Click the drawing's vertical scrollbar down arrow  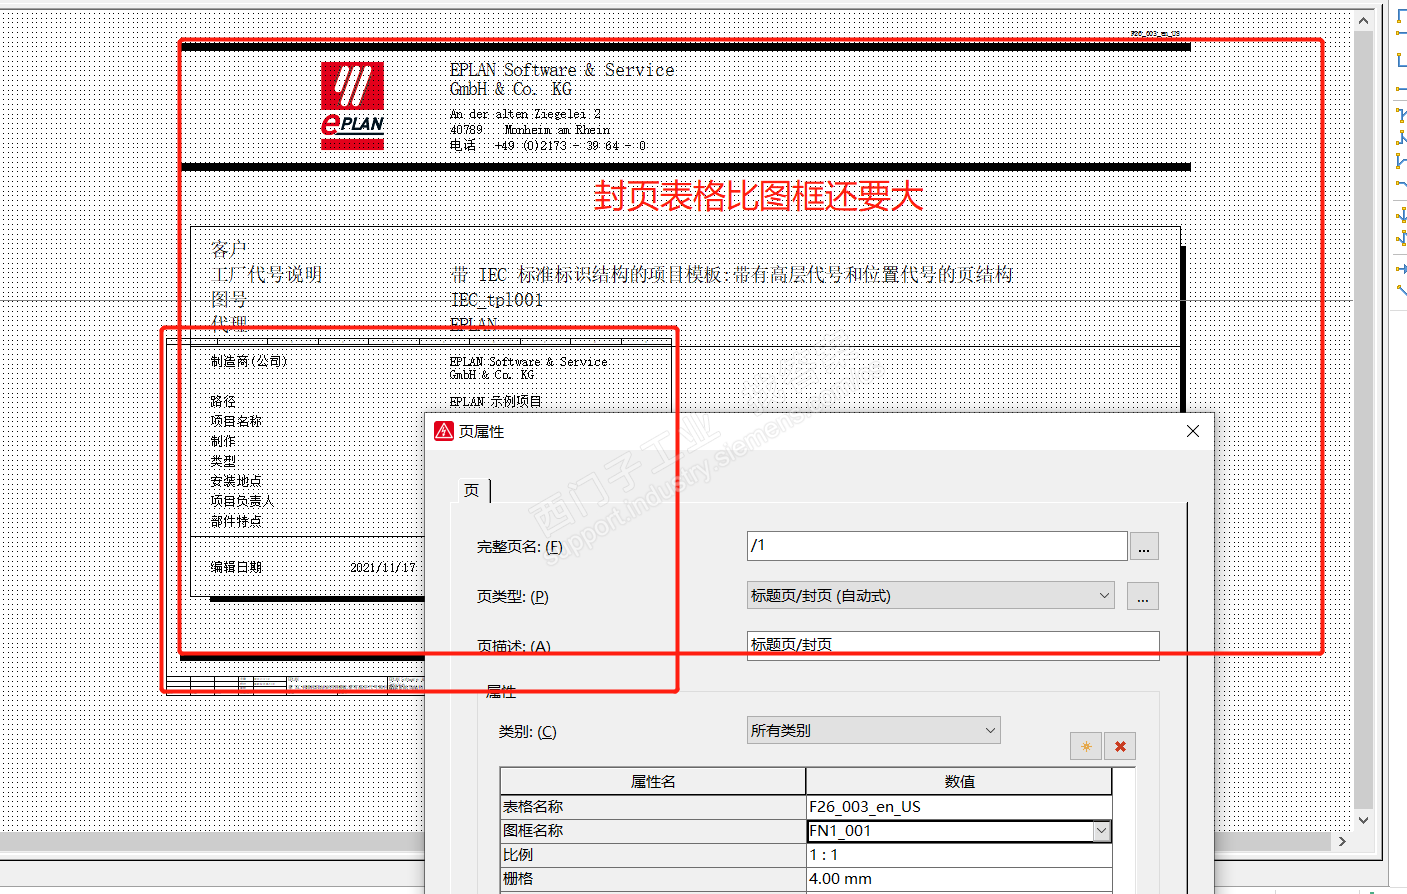tap(1364, 820)
